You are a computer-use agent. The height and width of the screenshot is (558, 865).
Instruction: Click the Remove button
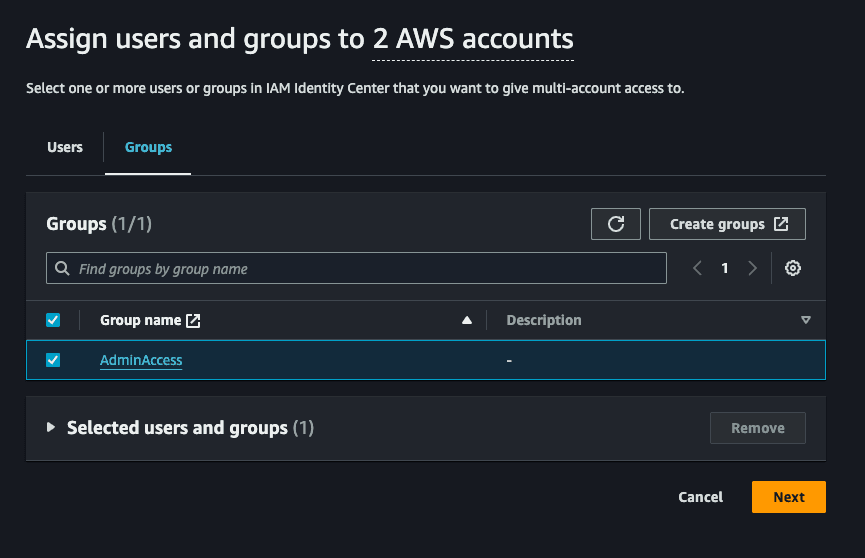pyautogui.click(x=757, y=428)
